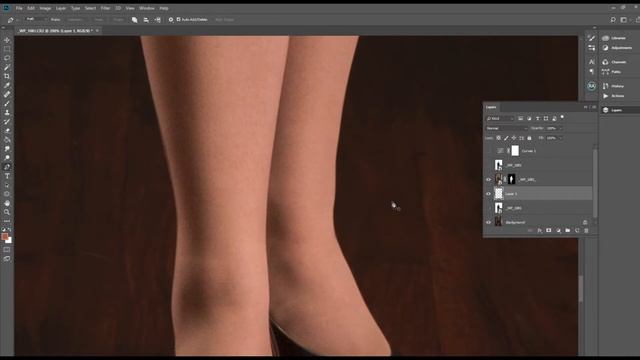Toggle lock transparent pixels
Screen dimensions: 640x360
point(499,138)
